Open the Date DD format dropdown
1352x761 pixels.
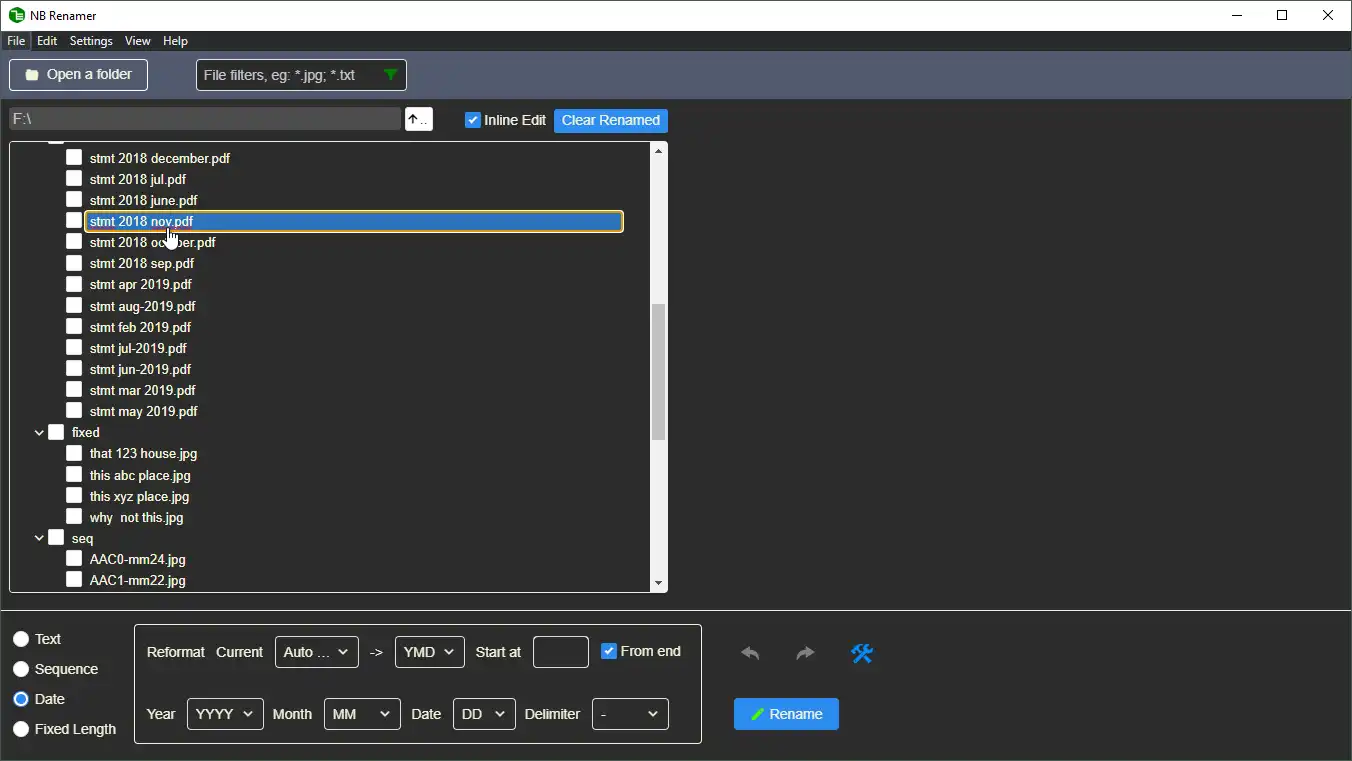click(484, 714)
